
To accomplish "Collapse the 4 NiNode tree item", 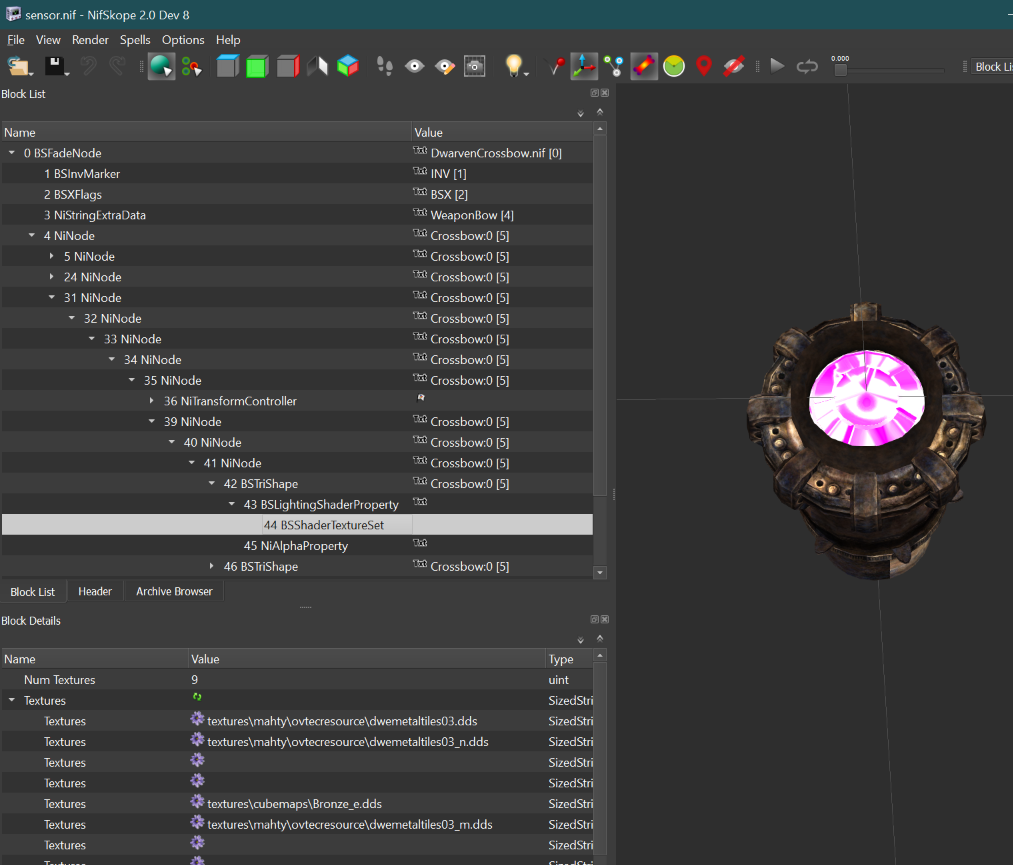I will point(32,236).
